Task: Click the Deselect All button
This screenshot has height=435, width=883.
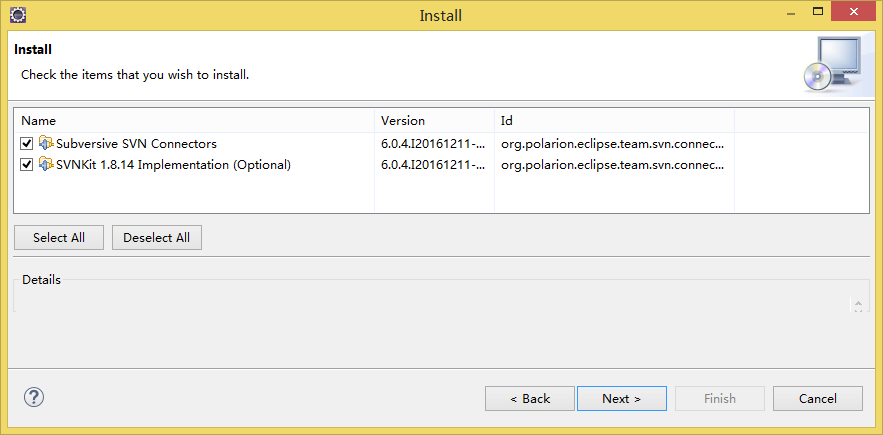Action: [x=157, y=238]
